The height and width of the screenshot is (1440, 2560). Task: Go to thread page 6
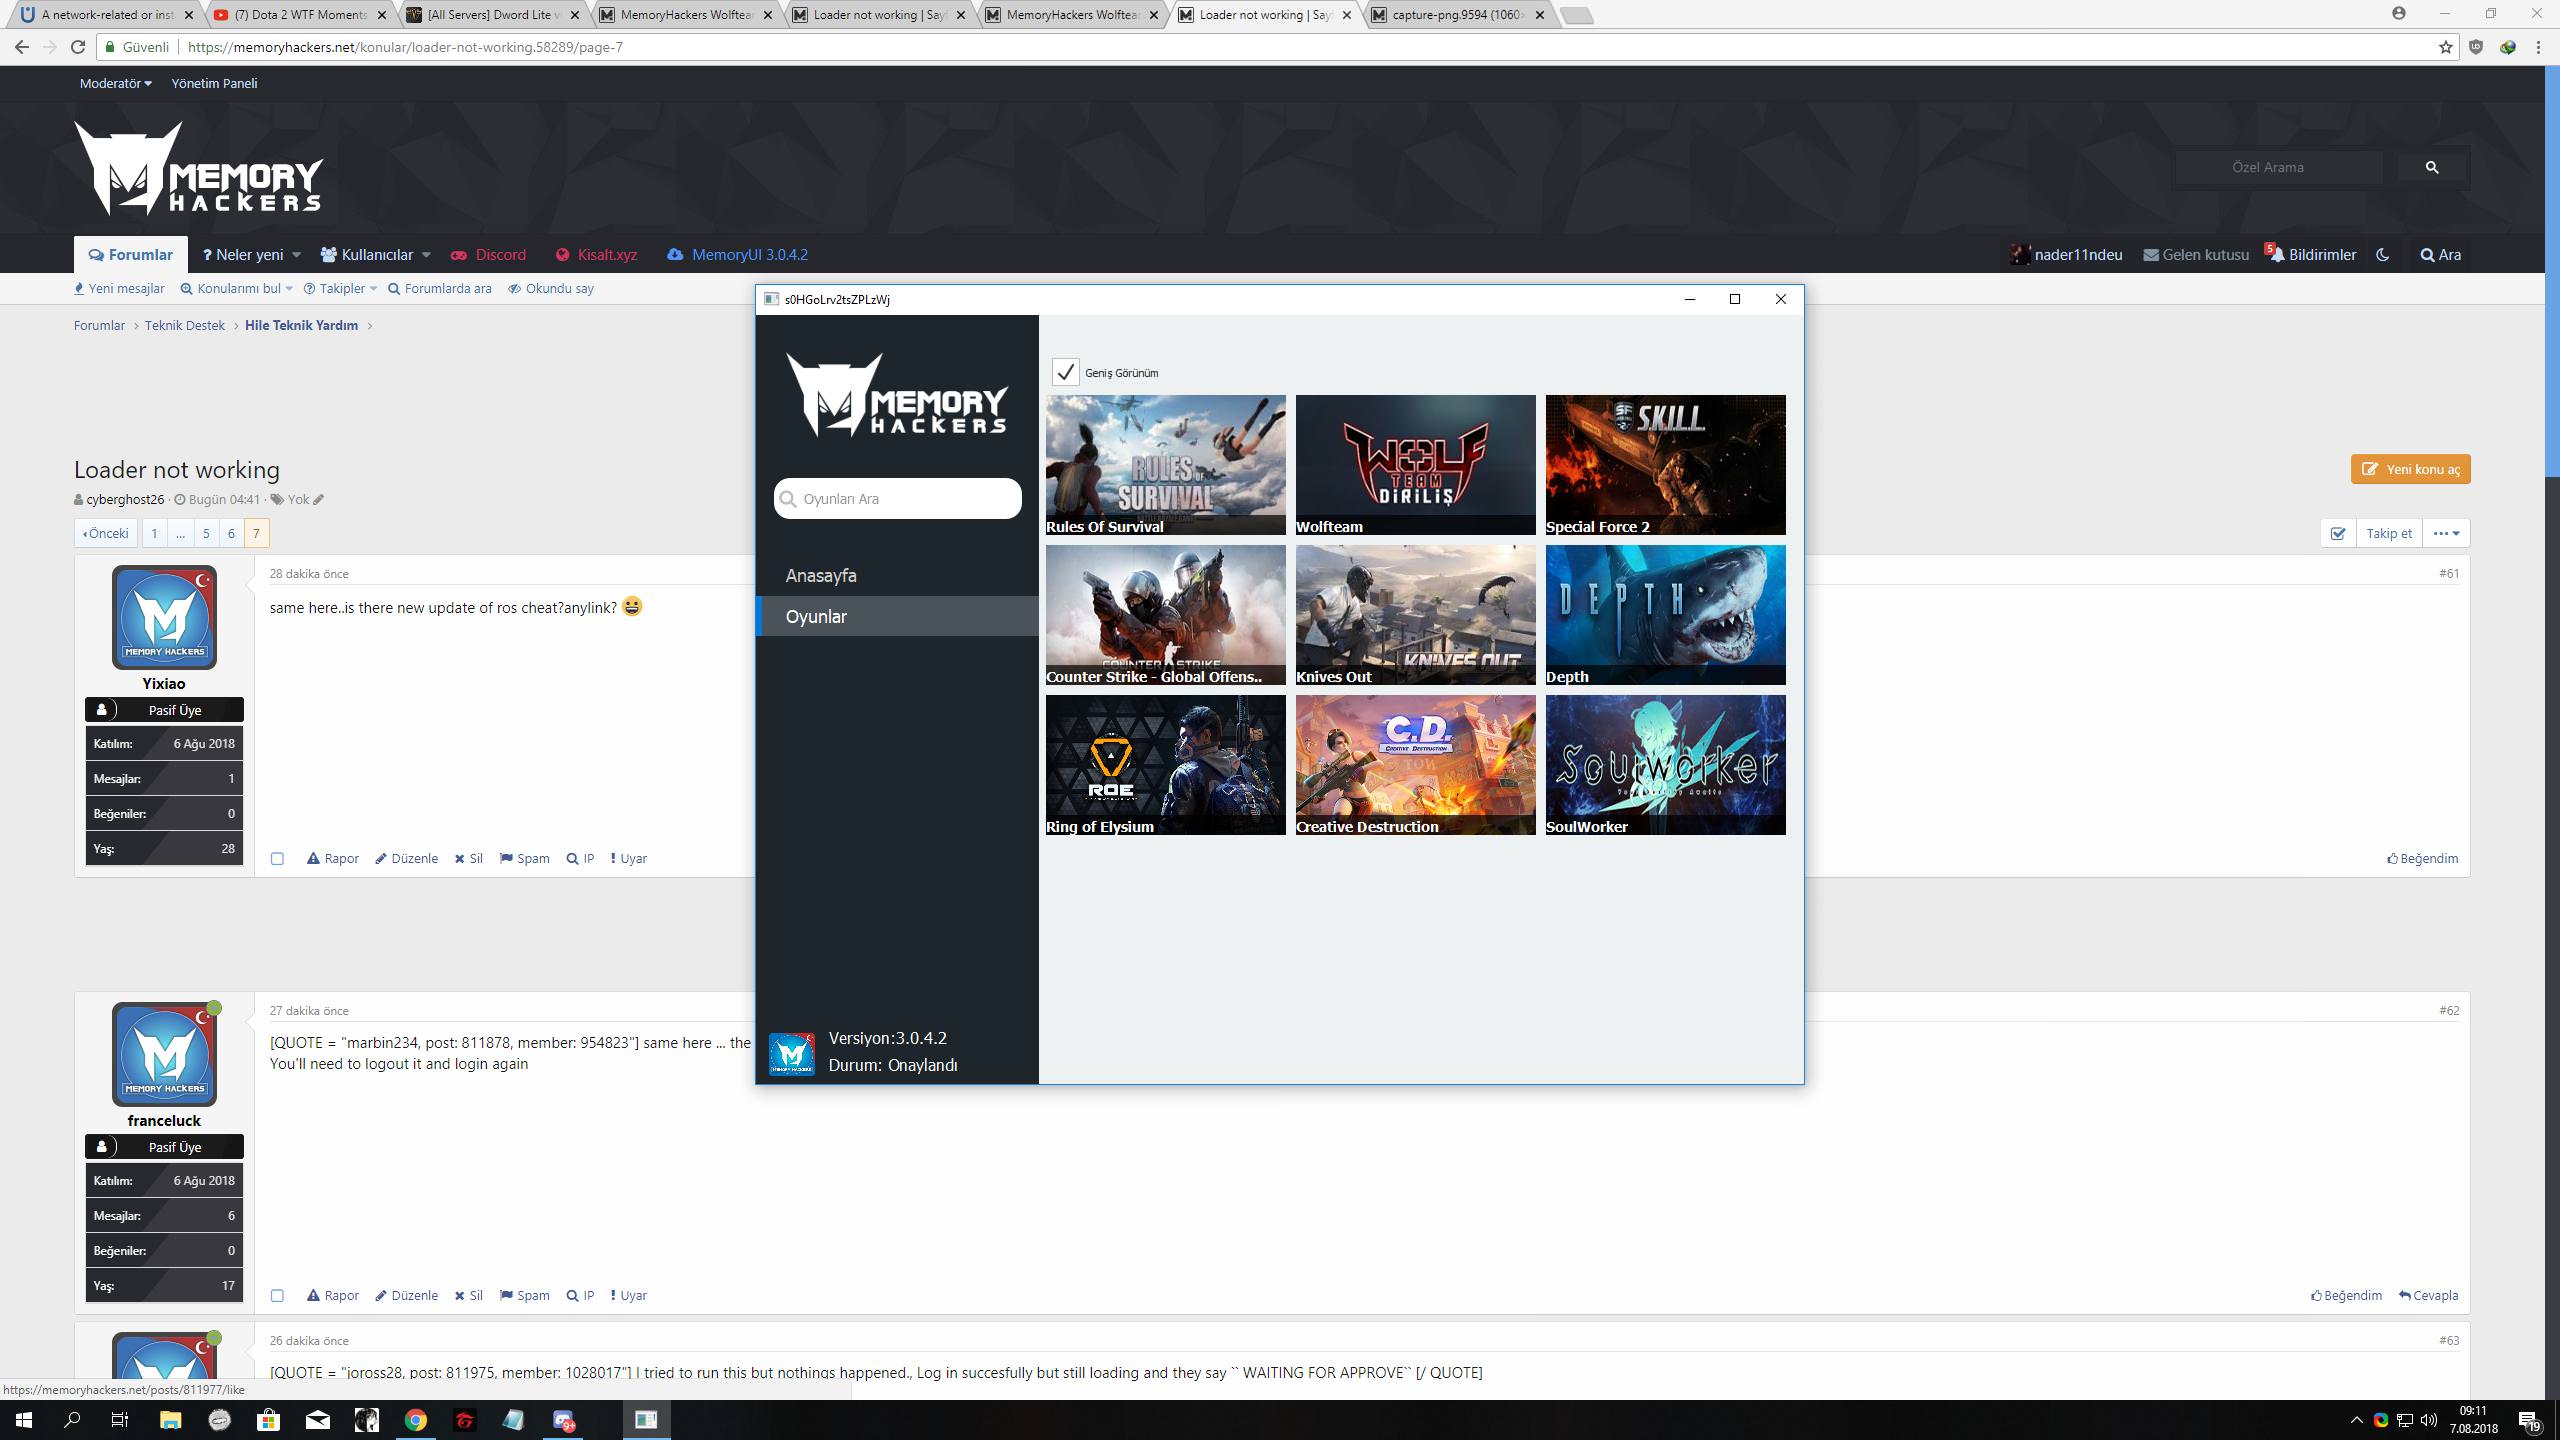[x=231, y=534]
